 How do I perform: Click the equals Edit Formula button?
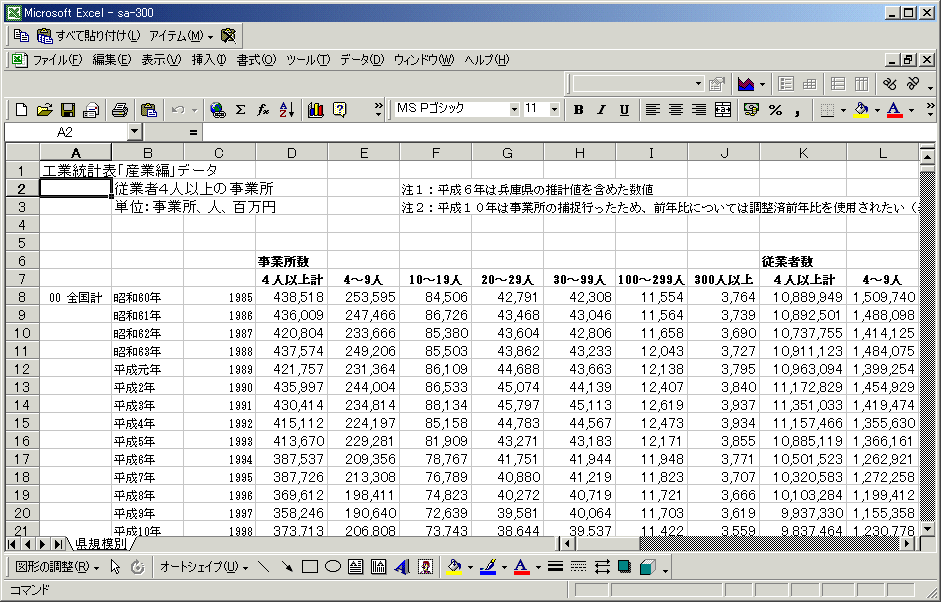[193, 132]
